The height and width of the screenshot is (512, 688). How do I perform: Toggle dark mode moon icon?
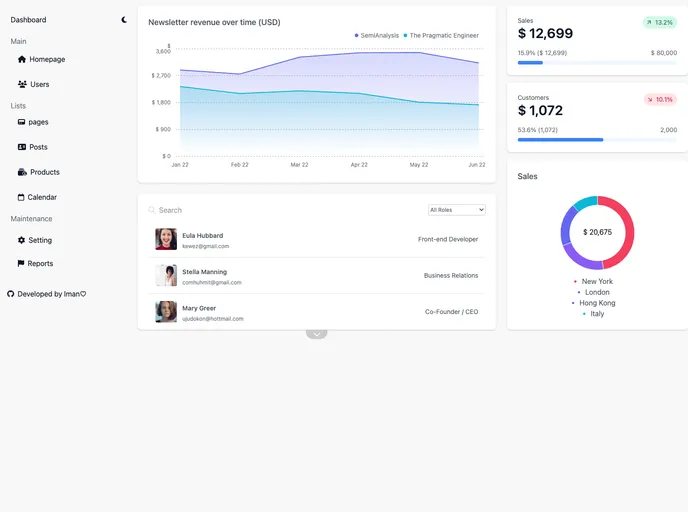click(124, 20)
